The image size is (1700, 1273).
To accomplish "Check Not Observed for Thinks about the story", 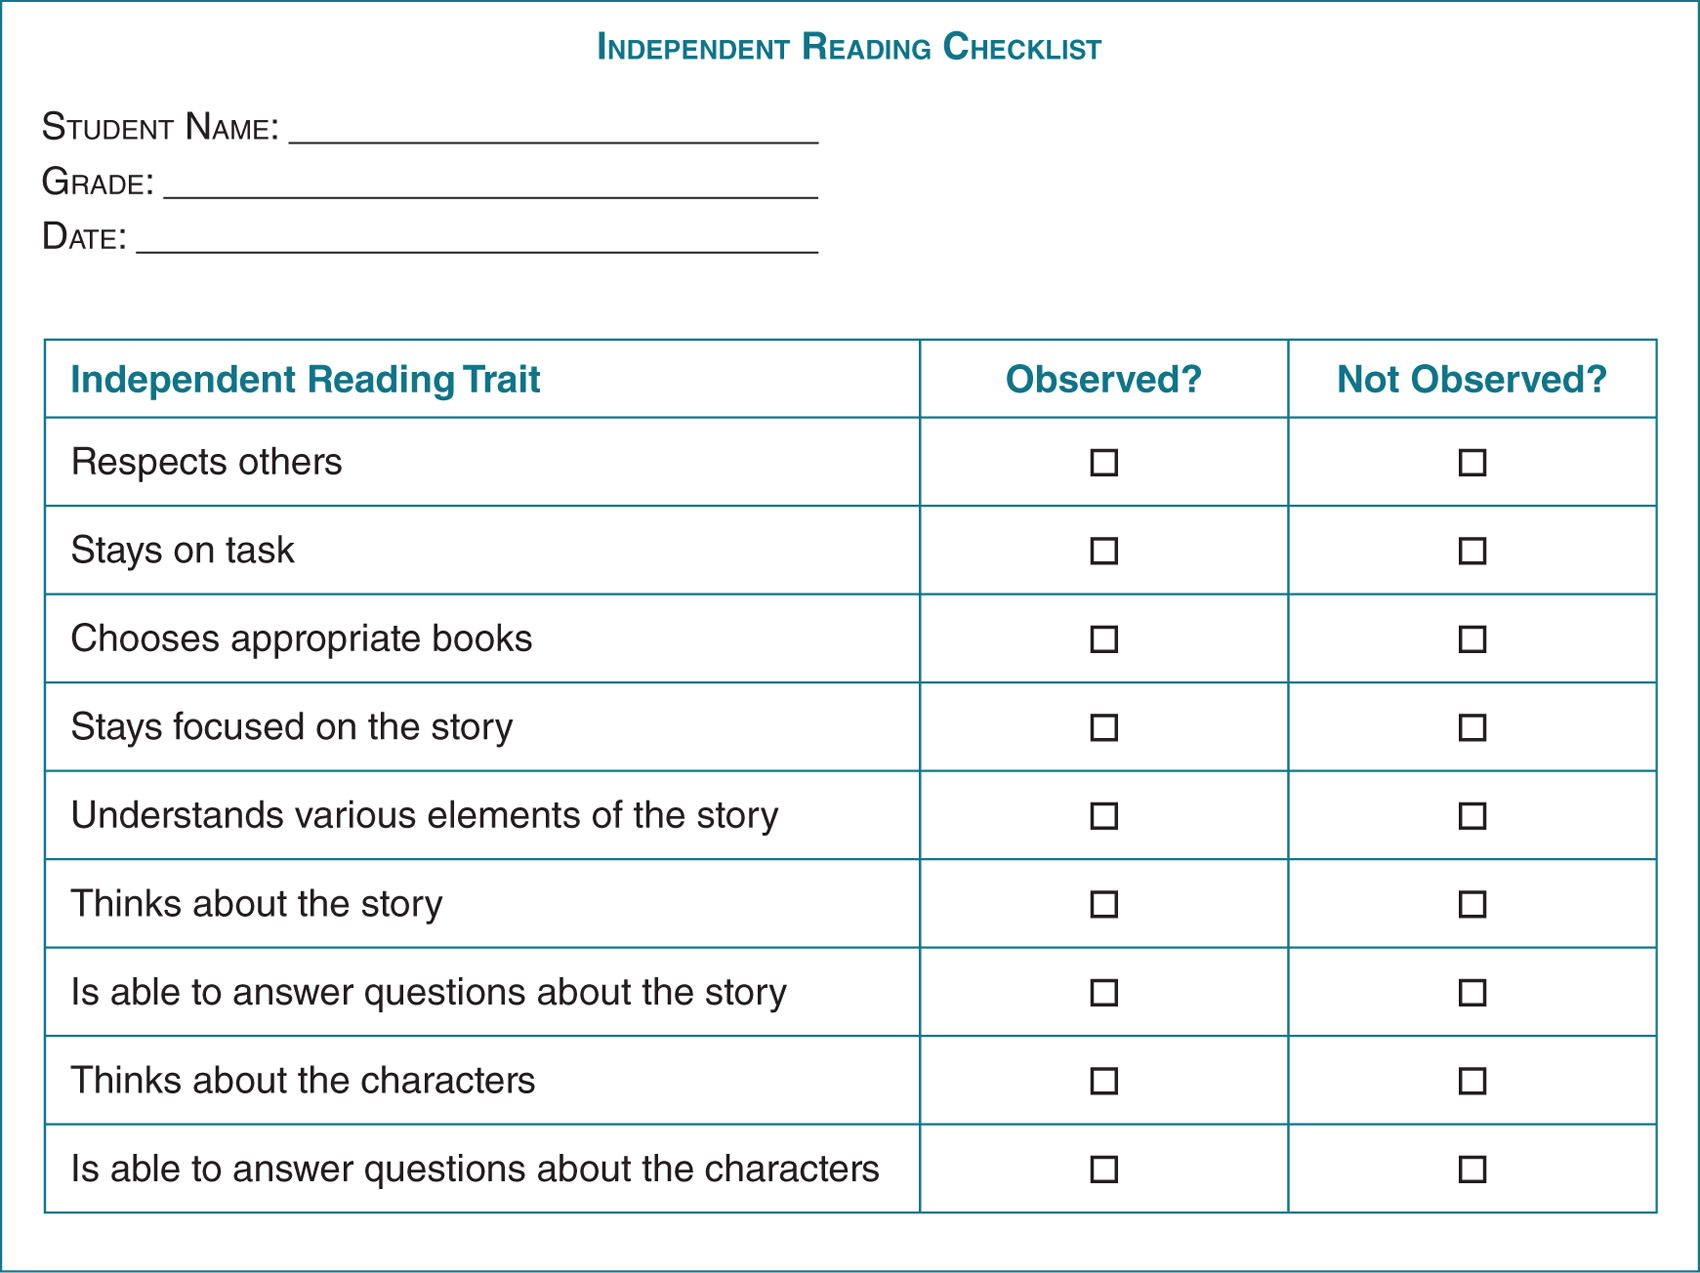I will 1472,904.
